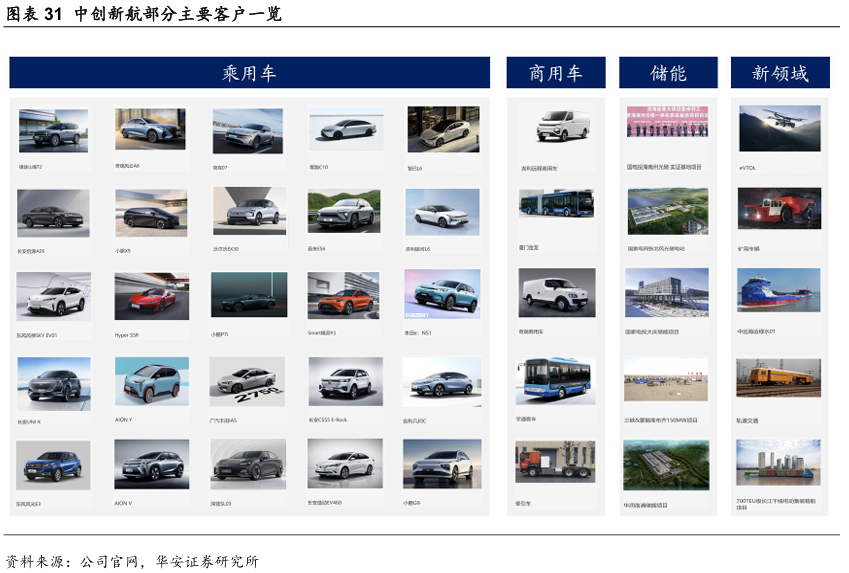Open the 广汽丰田iA5 thumbnail with 2750 marking
Image resolution: width=849 pixels, height=573 pixels.
click(x=247, y=381)
